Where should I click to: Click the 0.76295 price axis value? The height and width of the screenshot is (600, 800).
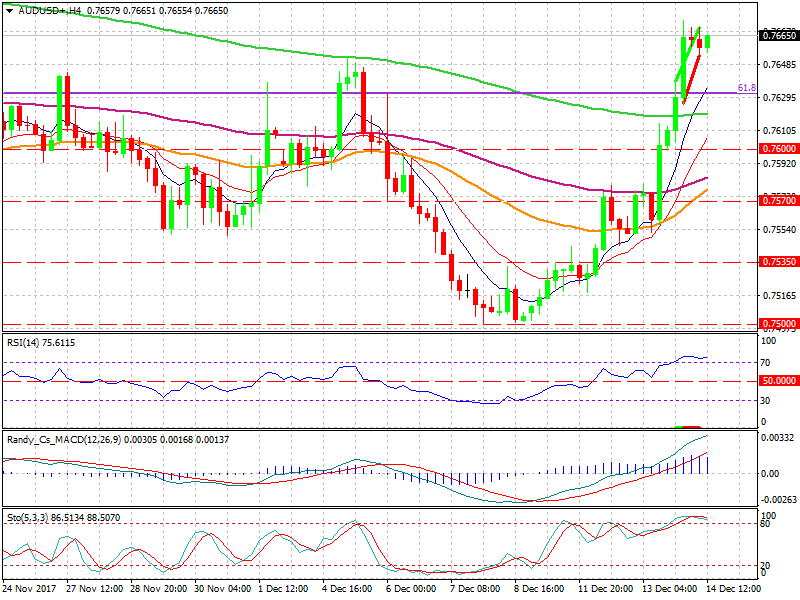pyautogui.click(x=780, y=97)
